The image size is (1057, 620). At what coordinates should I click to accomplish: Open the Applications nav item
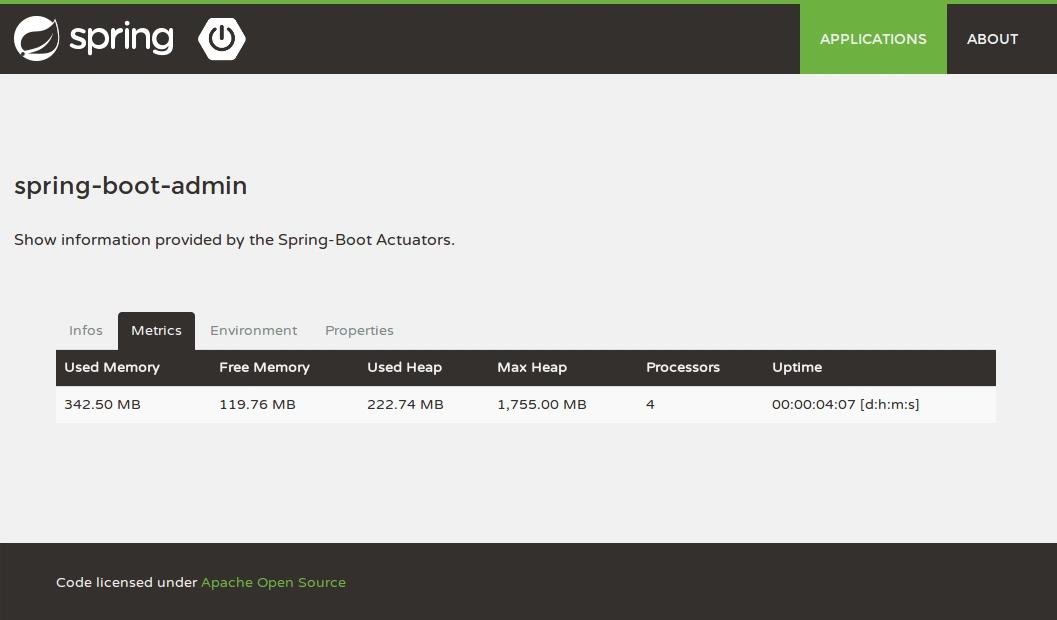(873, 39)
